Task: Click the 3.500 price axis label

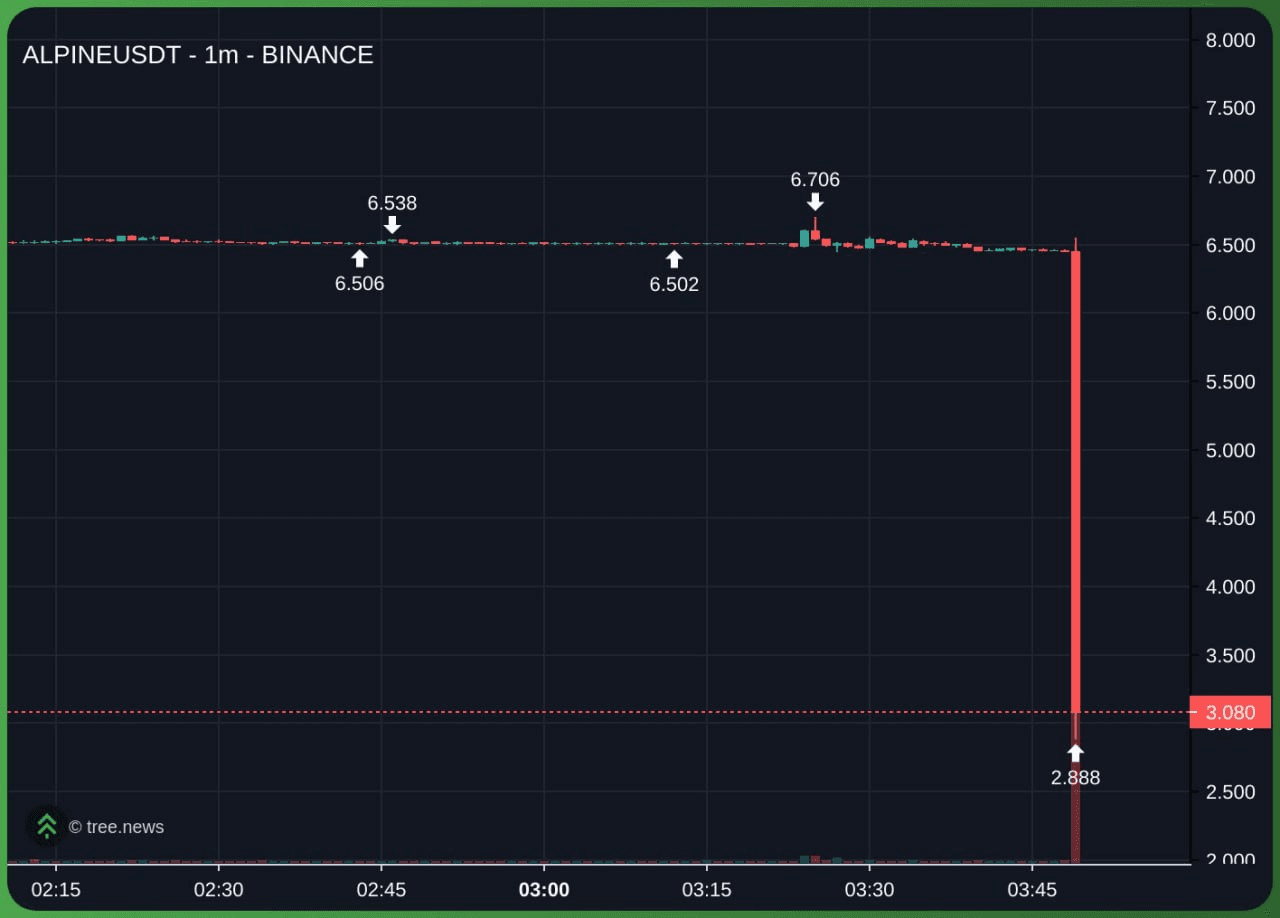Action: pyautogui.click(x=1230, y=655)
